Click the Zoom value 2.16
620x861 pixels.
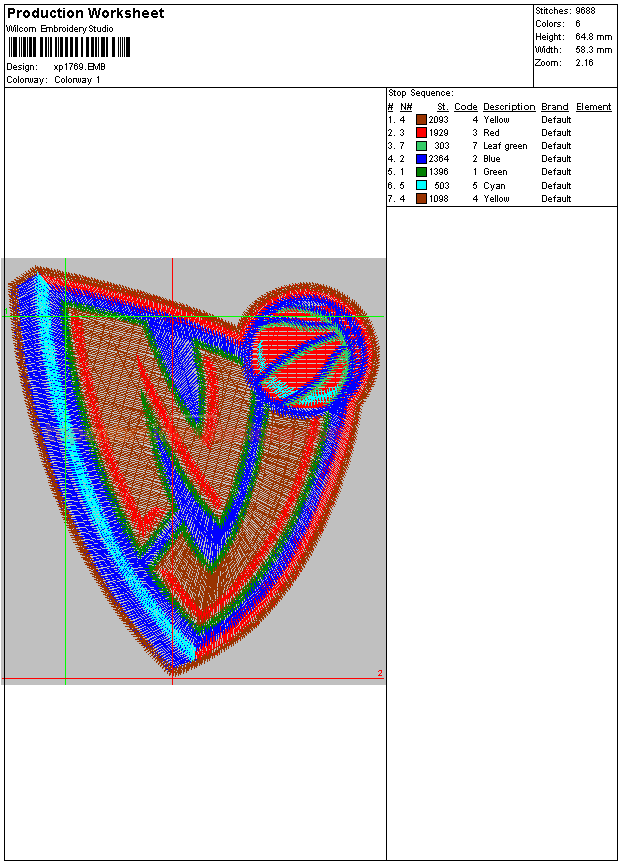(584, 63)
